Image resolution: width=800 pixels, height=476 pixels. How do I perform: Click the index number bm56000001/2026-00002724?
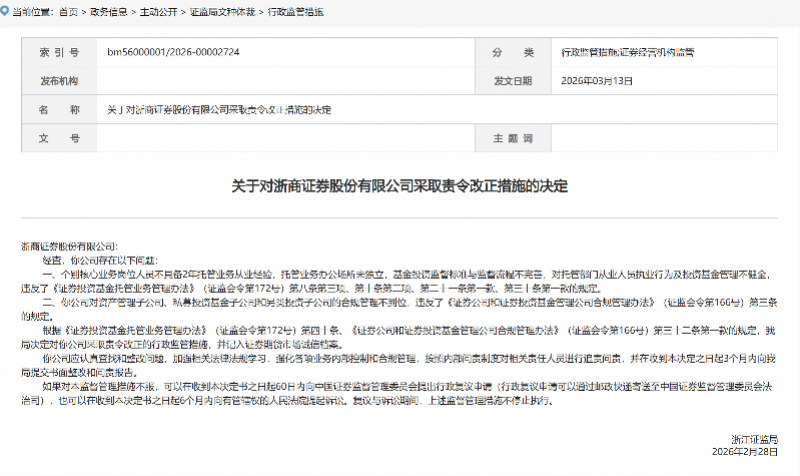pos(172,51)
